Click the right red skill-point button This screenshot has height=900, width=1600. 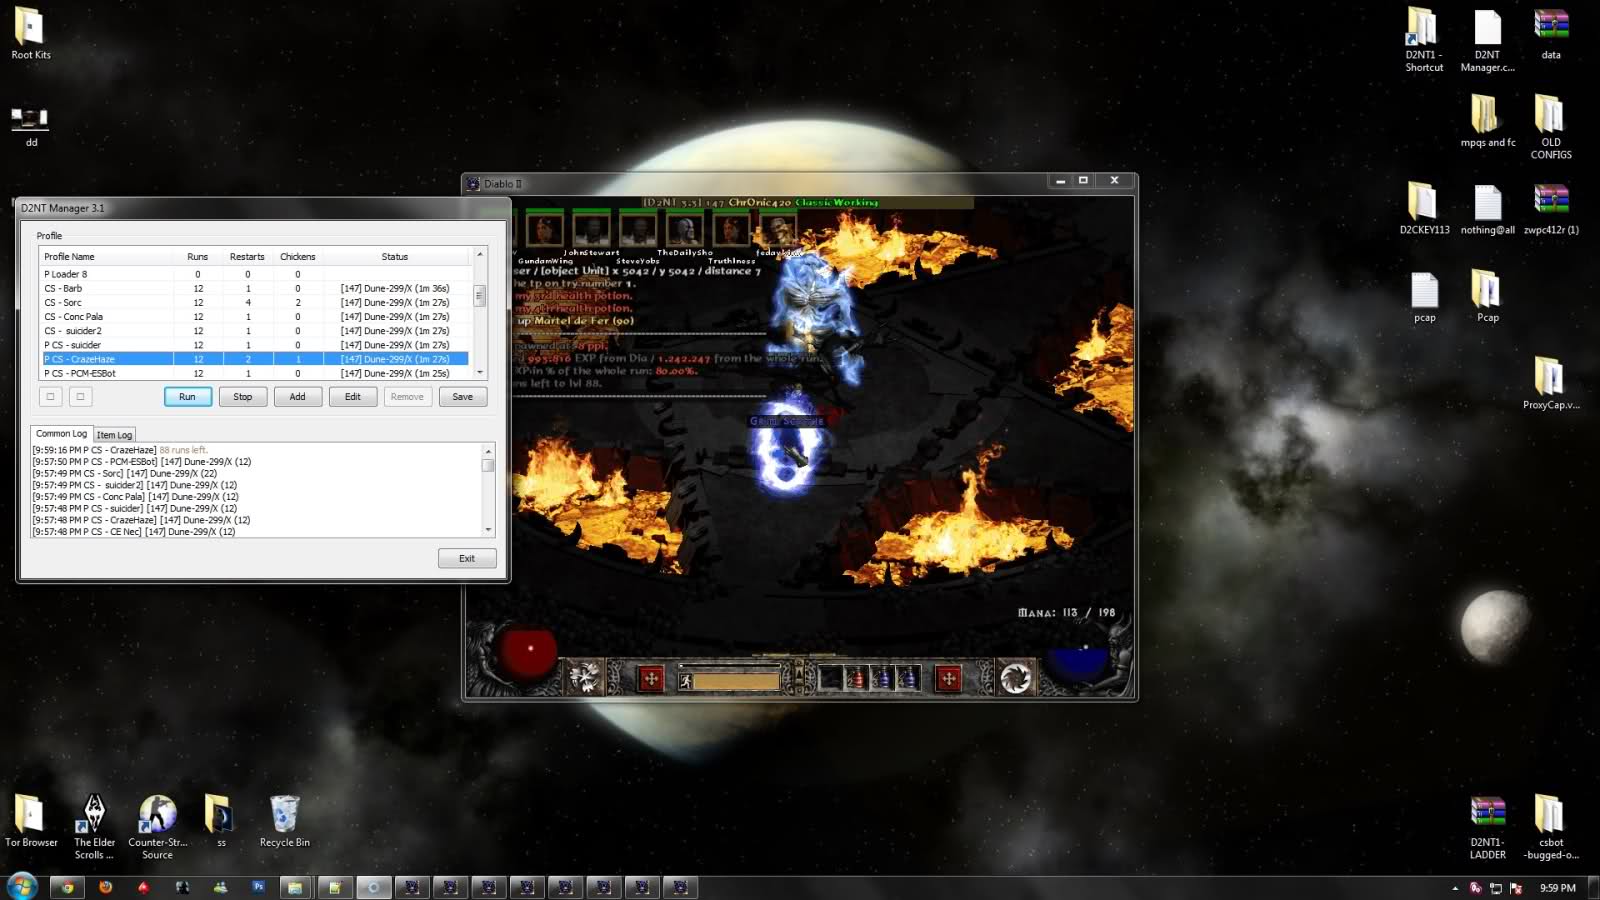coord(948,679)
